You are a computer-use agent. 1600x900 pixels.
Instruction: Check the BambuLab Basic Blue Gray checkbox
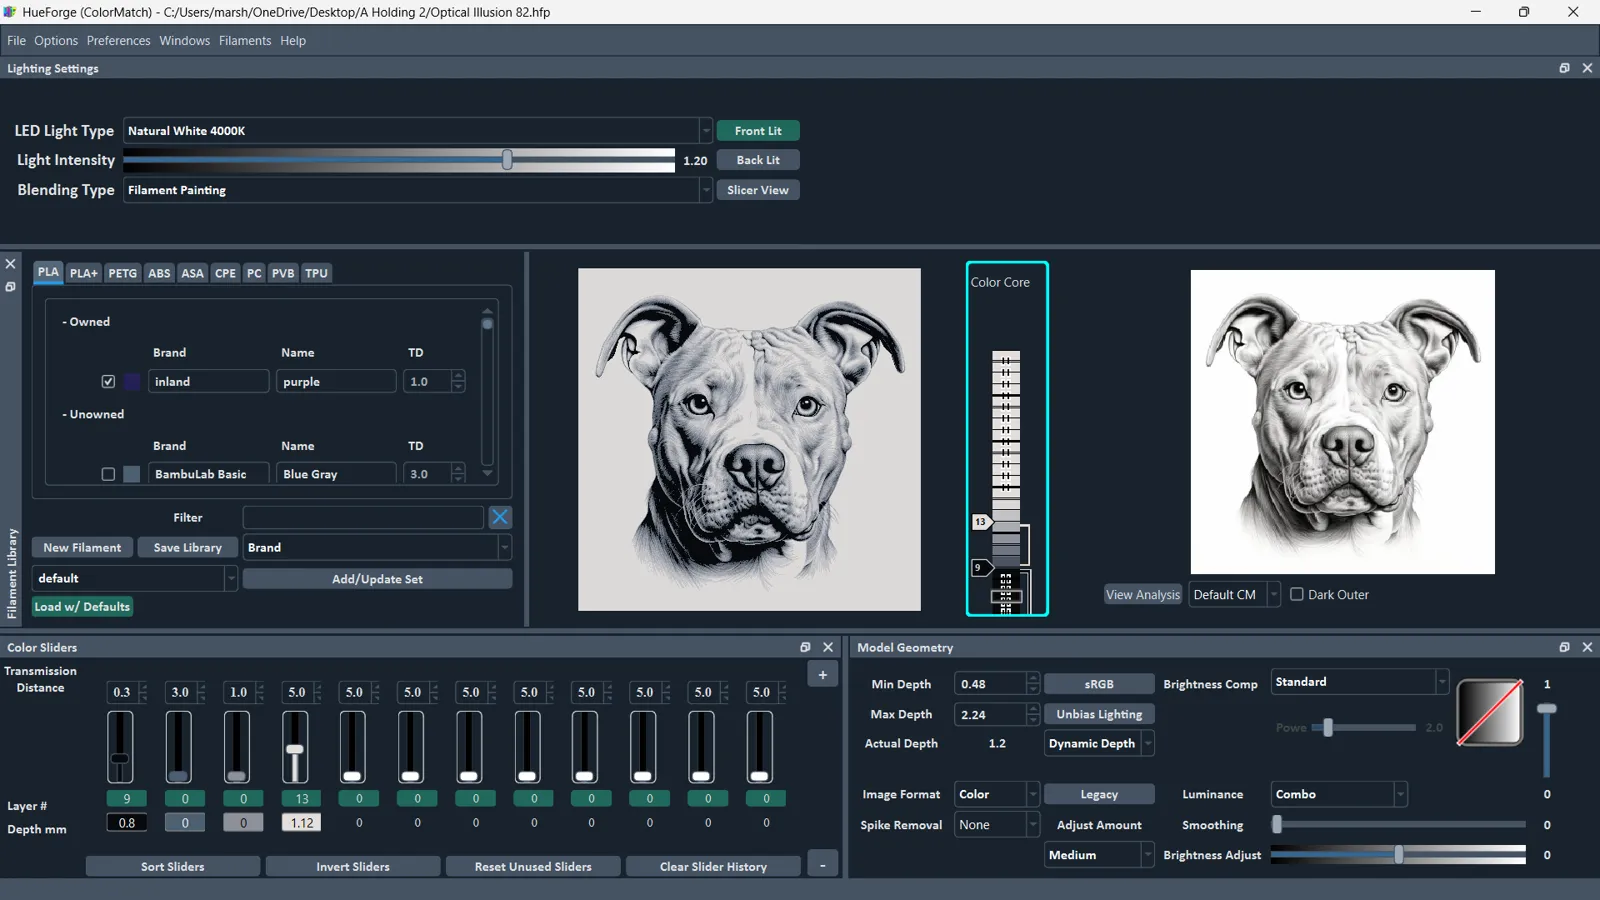(108, 474)
